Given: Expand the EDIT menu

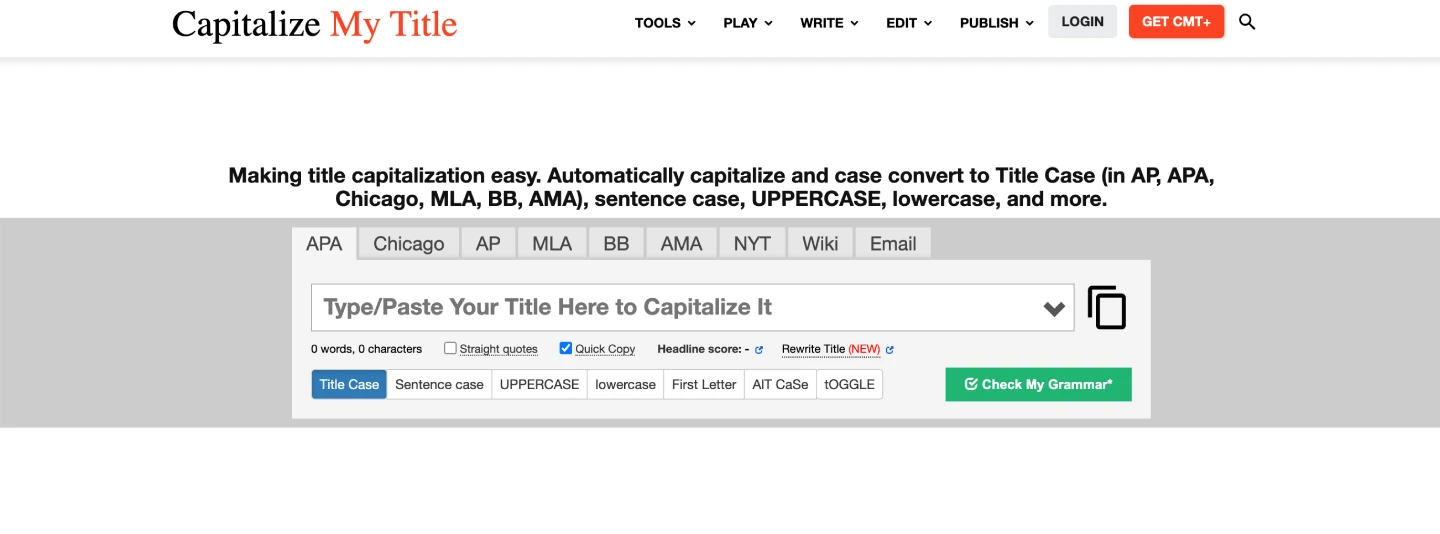Looking at the screenshot, I should point(909,22).
